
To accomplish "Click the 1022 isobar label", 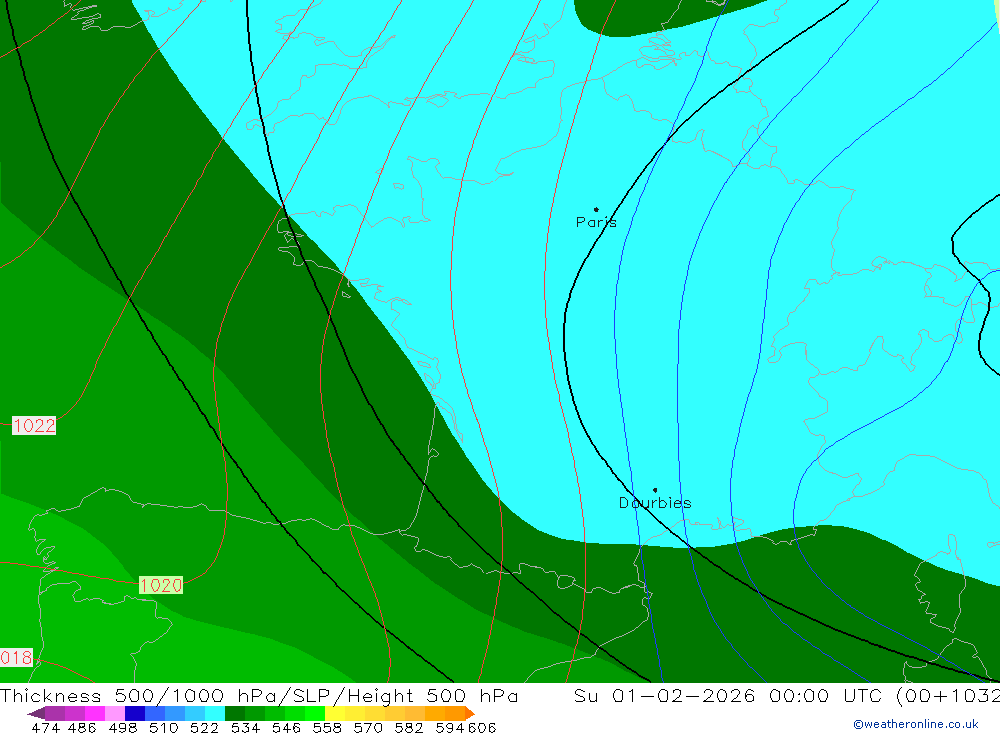I will (x=34, y=426).
